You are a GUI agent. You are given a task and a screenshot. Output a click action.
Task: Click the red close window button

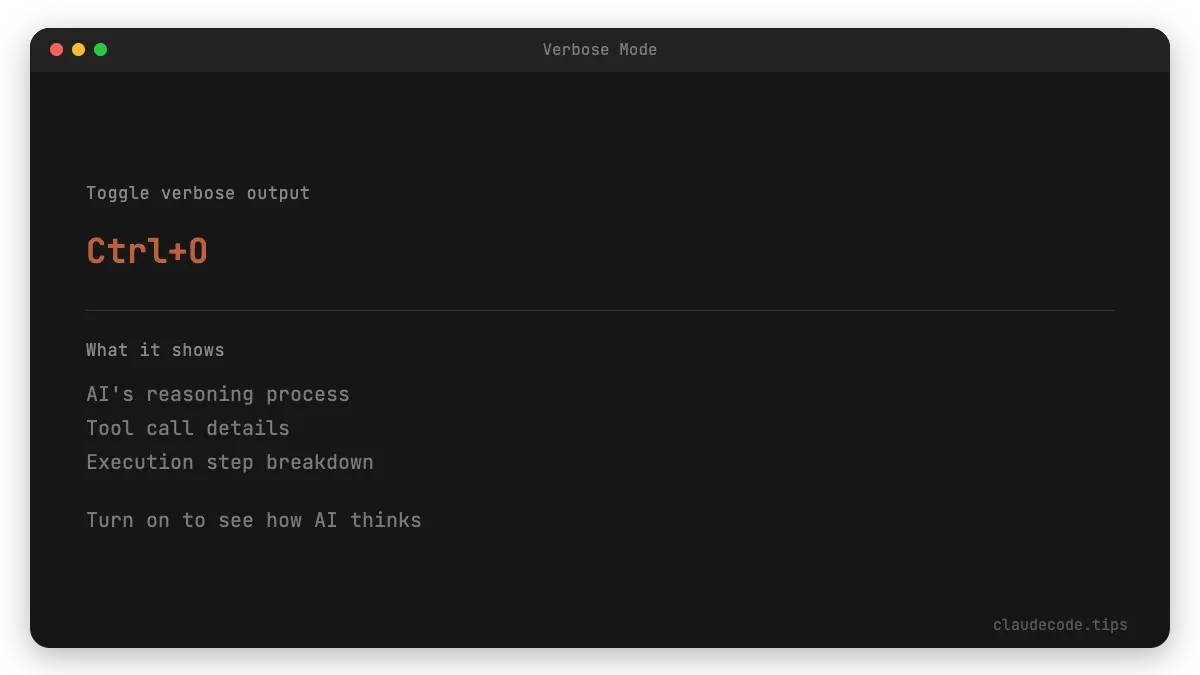56,49
